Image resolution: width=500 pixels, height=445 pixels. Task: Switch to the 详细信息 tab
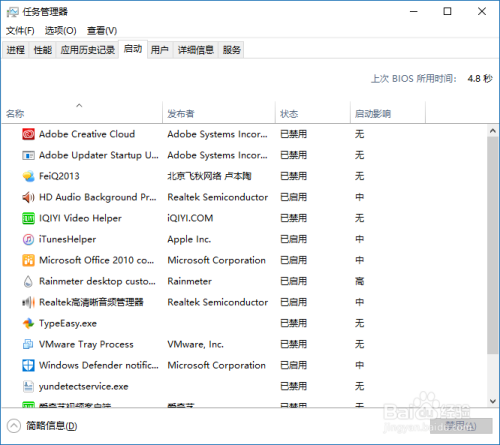point(196,50)
